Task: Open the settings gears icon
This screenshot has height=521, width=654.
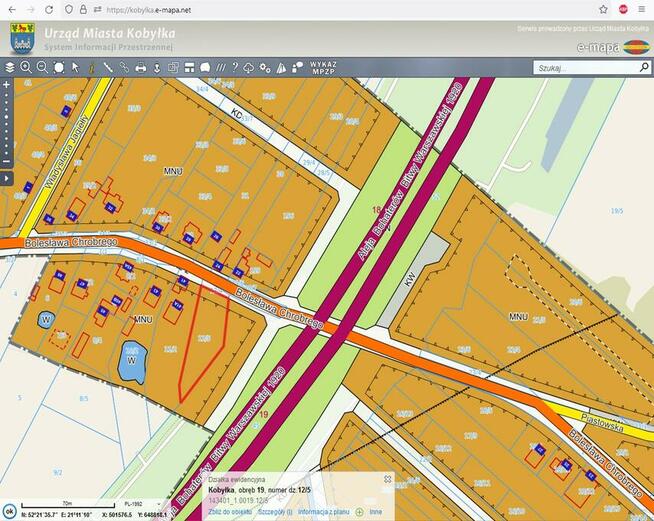Action: pos(265,68)
